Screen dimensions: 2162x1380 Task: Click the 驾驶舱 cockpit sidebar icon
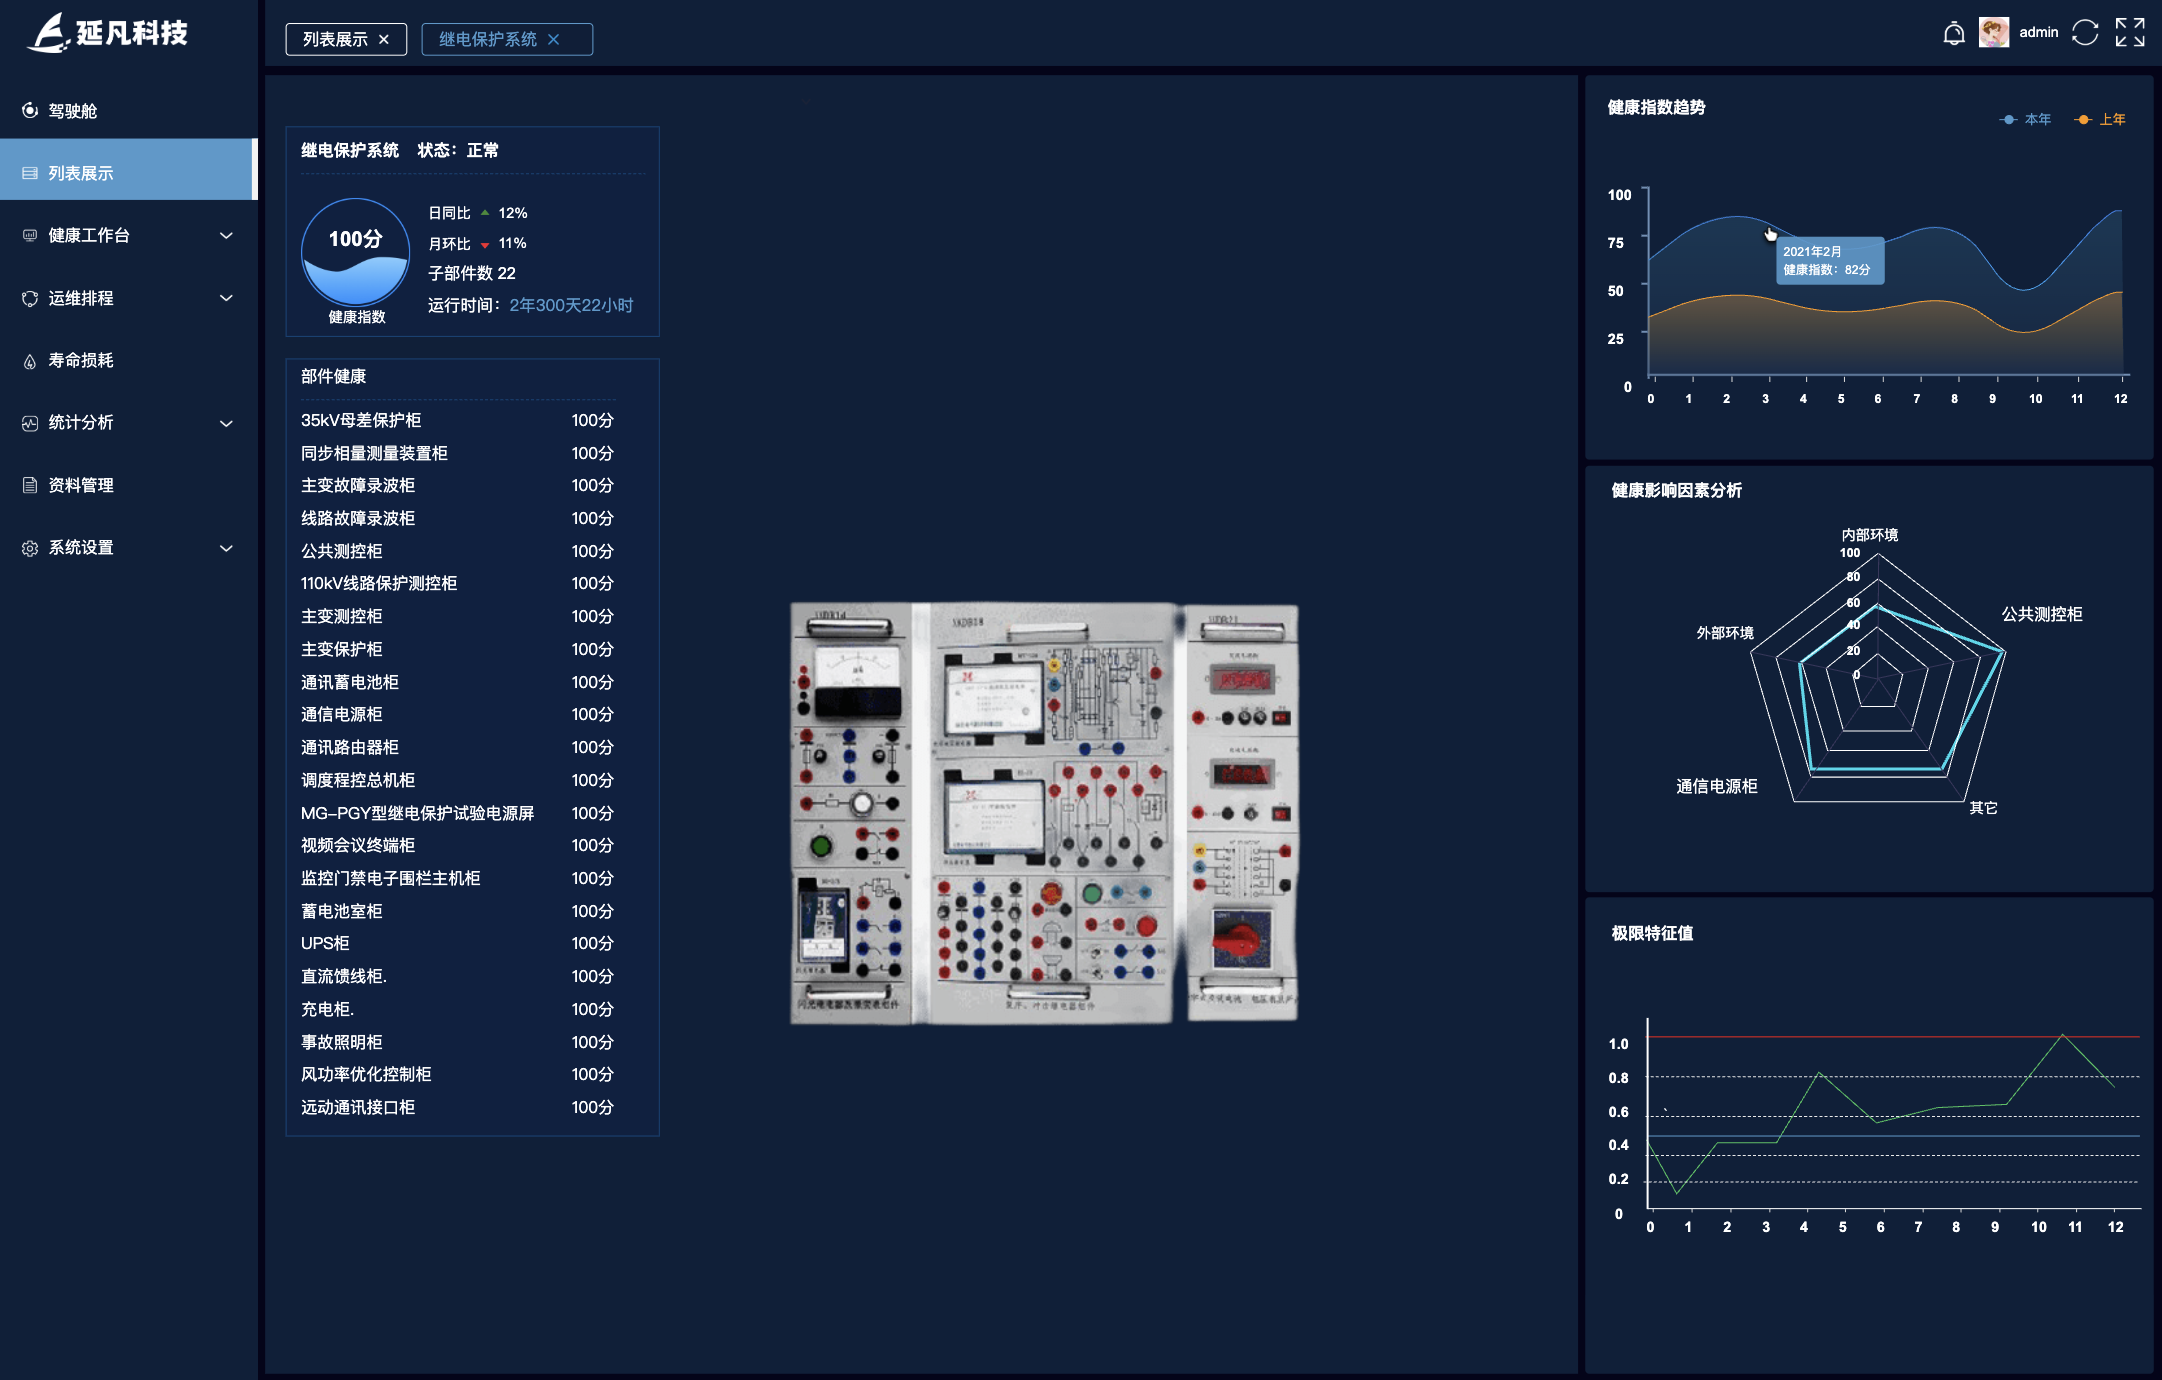[30, 111]
